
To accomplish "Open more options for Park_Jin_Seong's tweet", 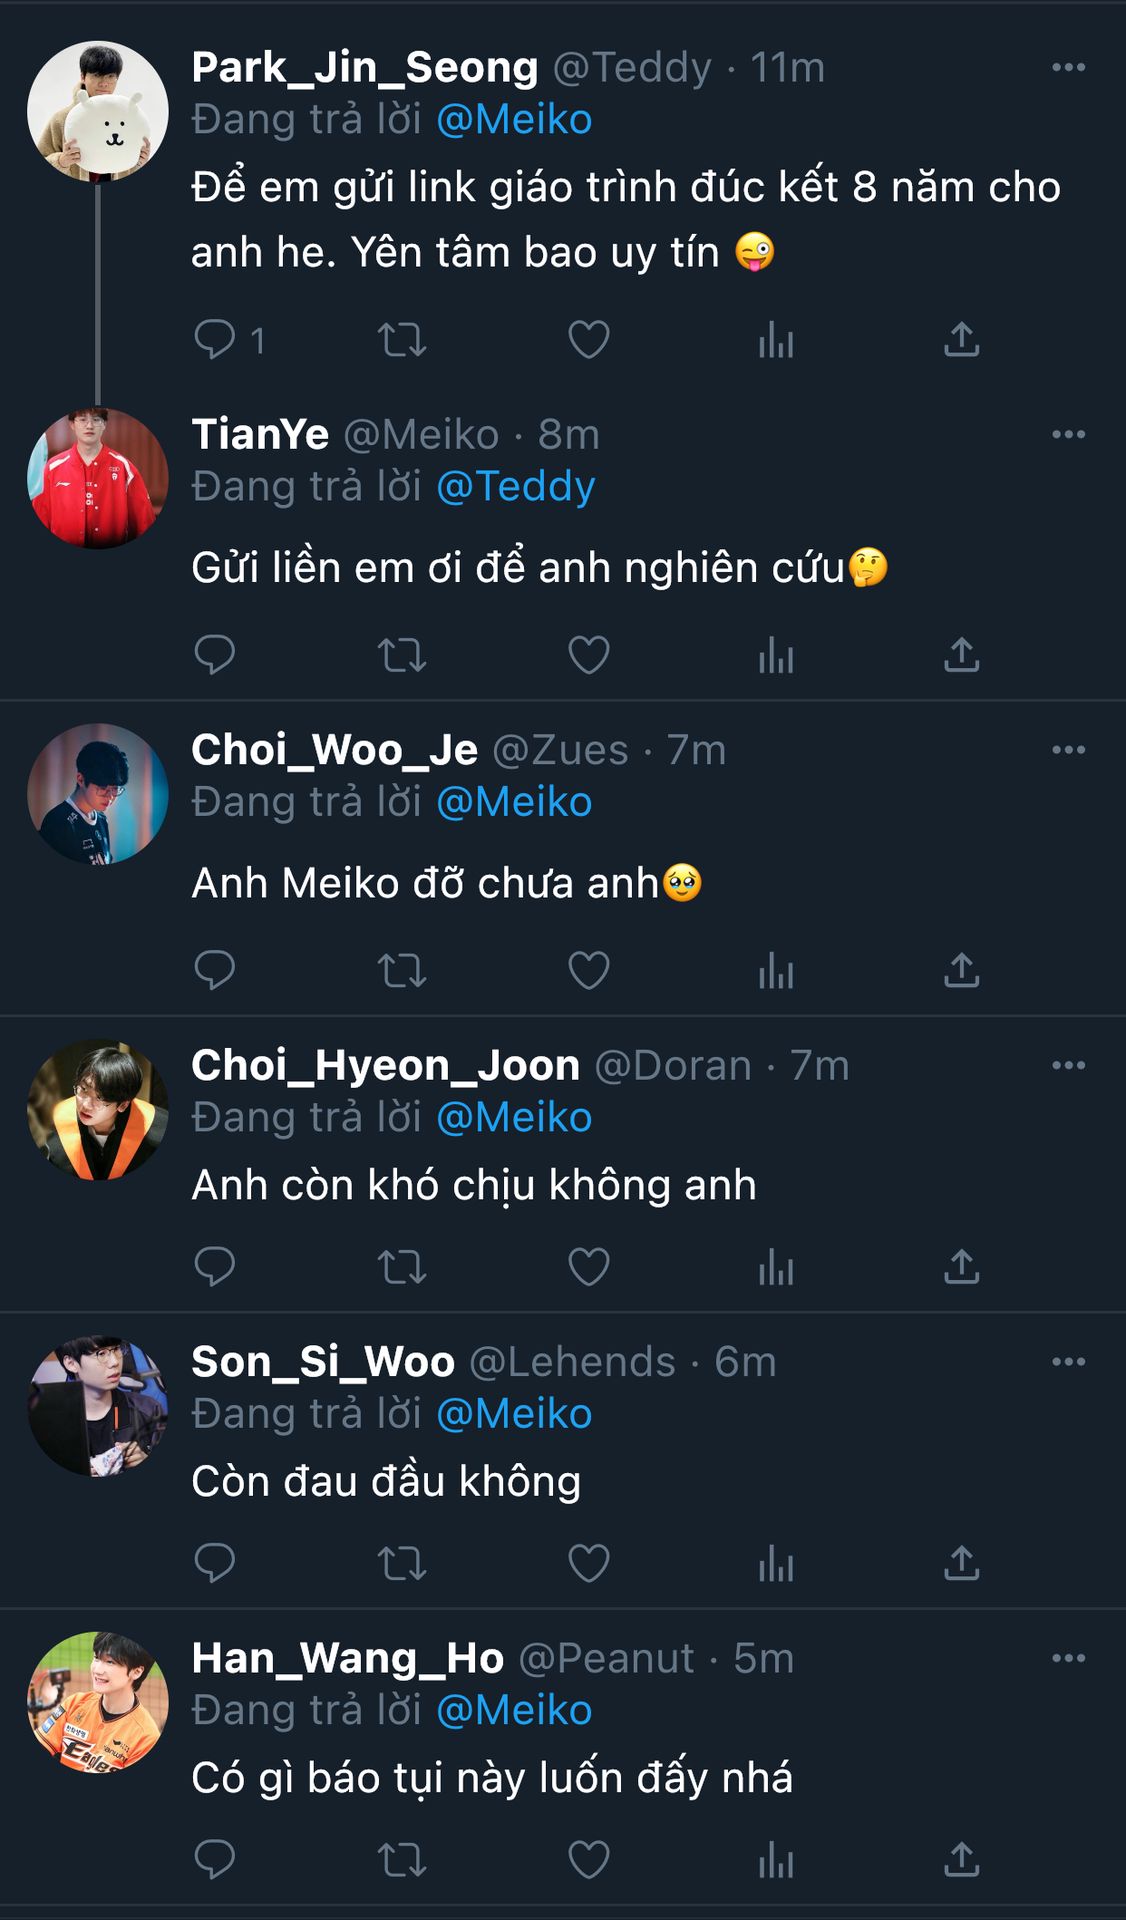I will [1068, 67].
